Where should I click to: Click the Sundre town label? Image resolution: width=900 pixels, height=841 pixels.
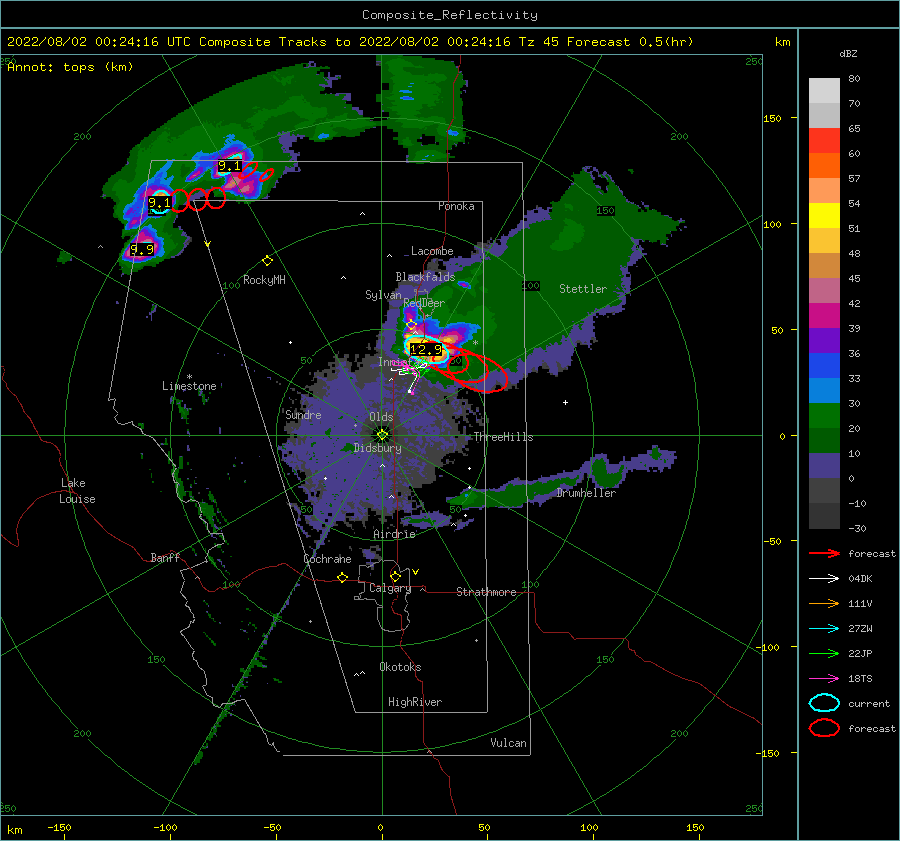click(303, 415)
